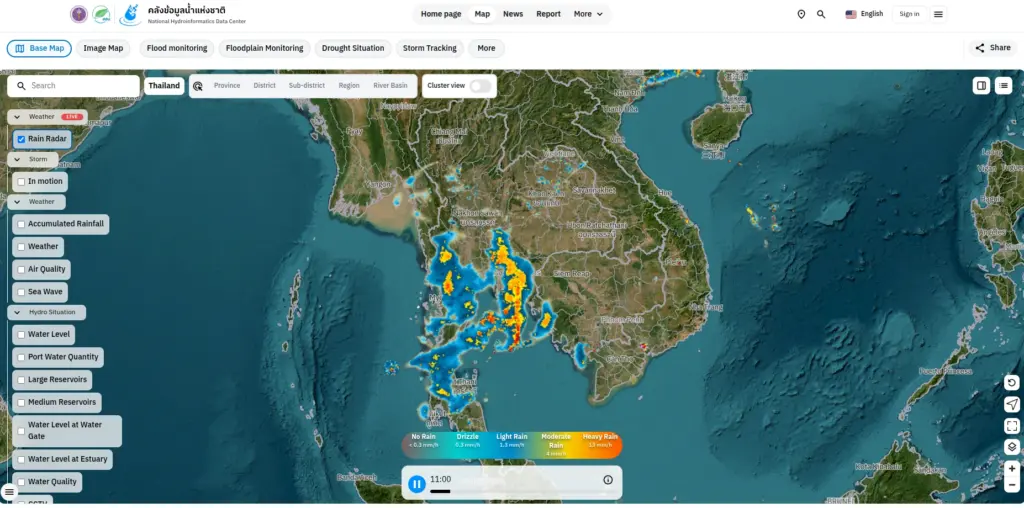Open the Storm Tracking tab
Image resolution: width=1024 pixels, height=508 pixels.
[430, 48]
